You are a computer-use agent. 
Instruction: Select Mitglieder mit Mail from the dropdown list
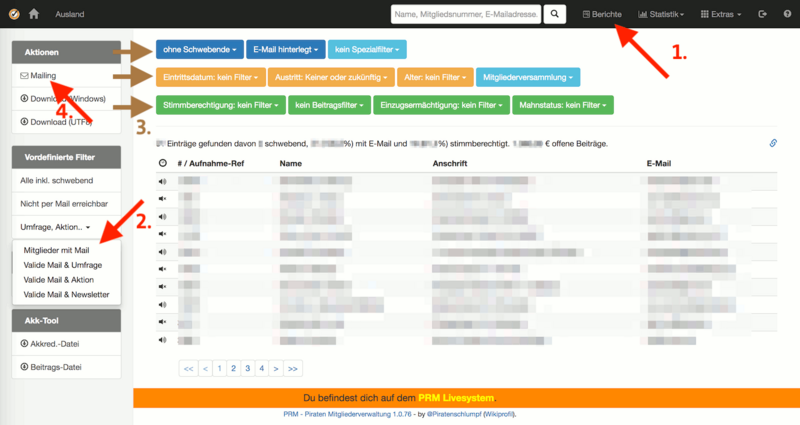point(56,250)
